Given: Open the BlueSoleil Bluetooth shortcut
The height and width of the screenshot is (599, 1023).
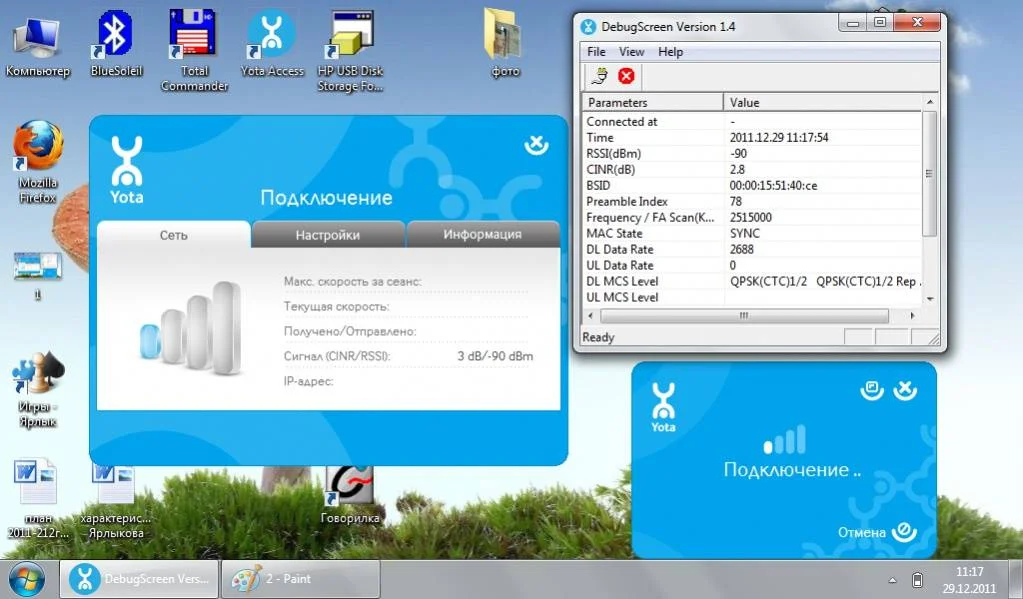Looking at the screenshot, I should click(x=115, y=43).
